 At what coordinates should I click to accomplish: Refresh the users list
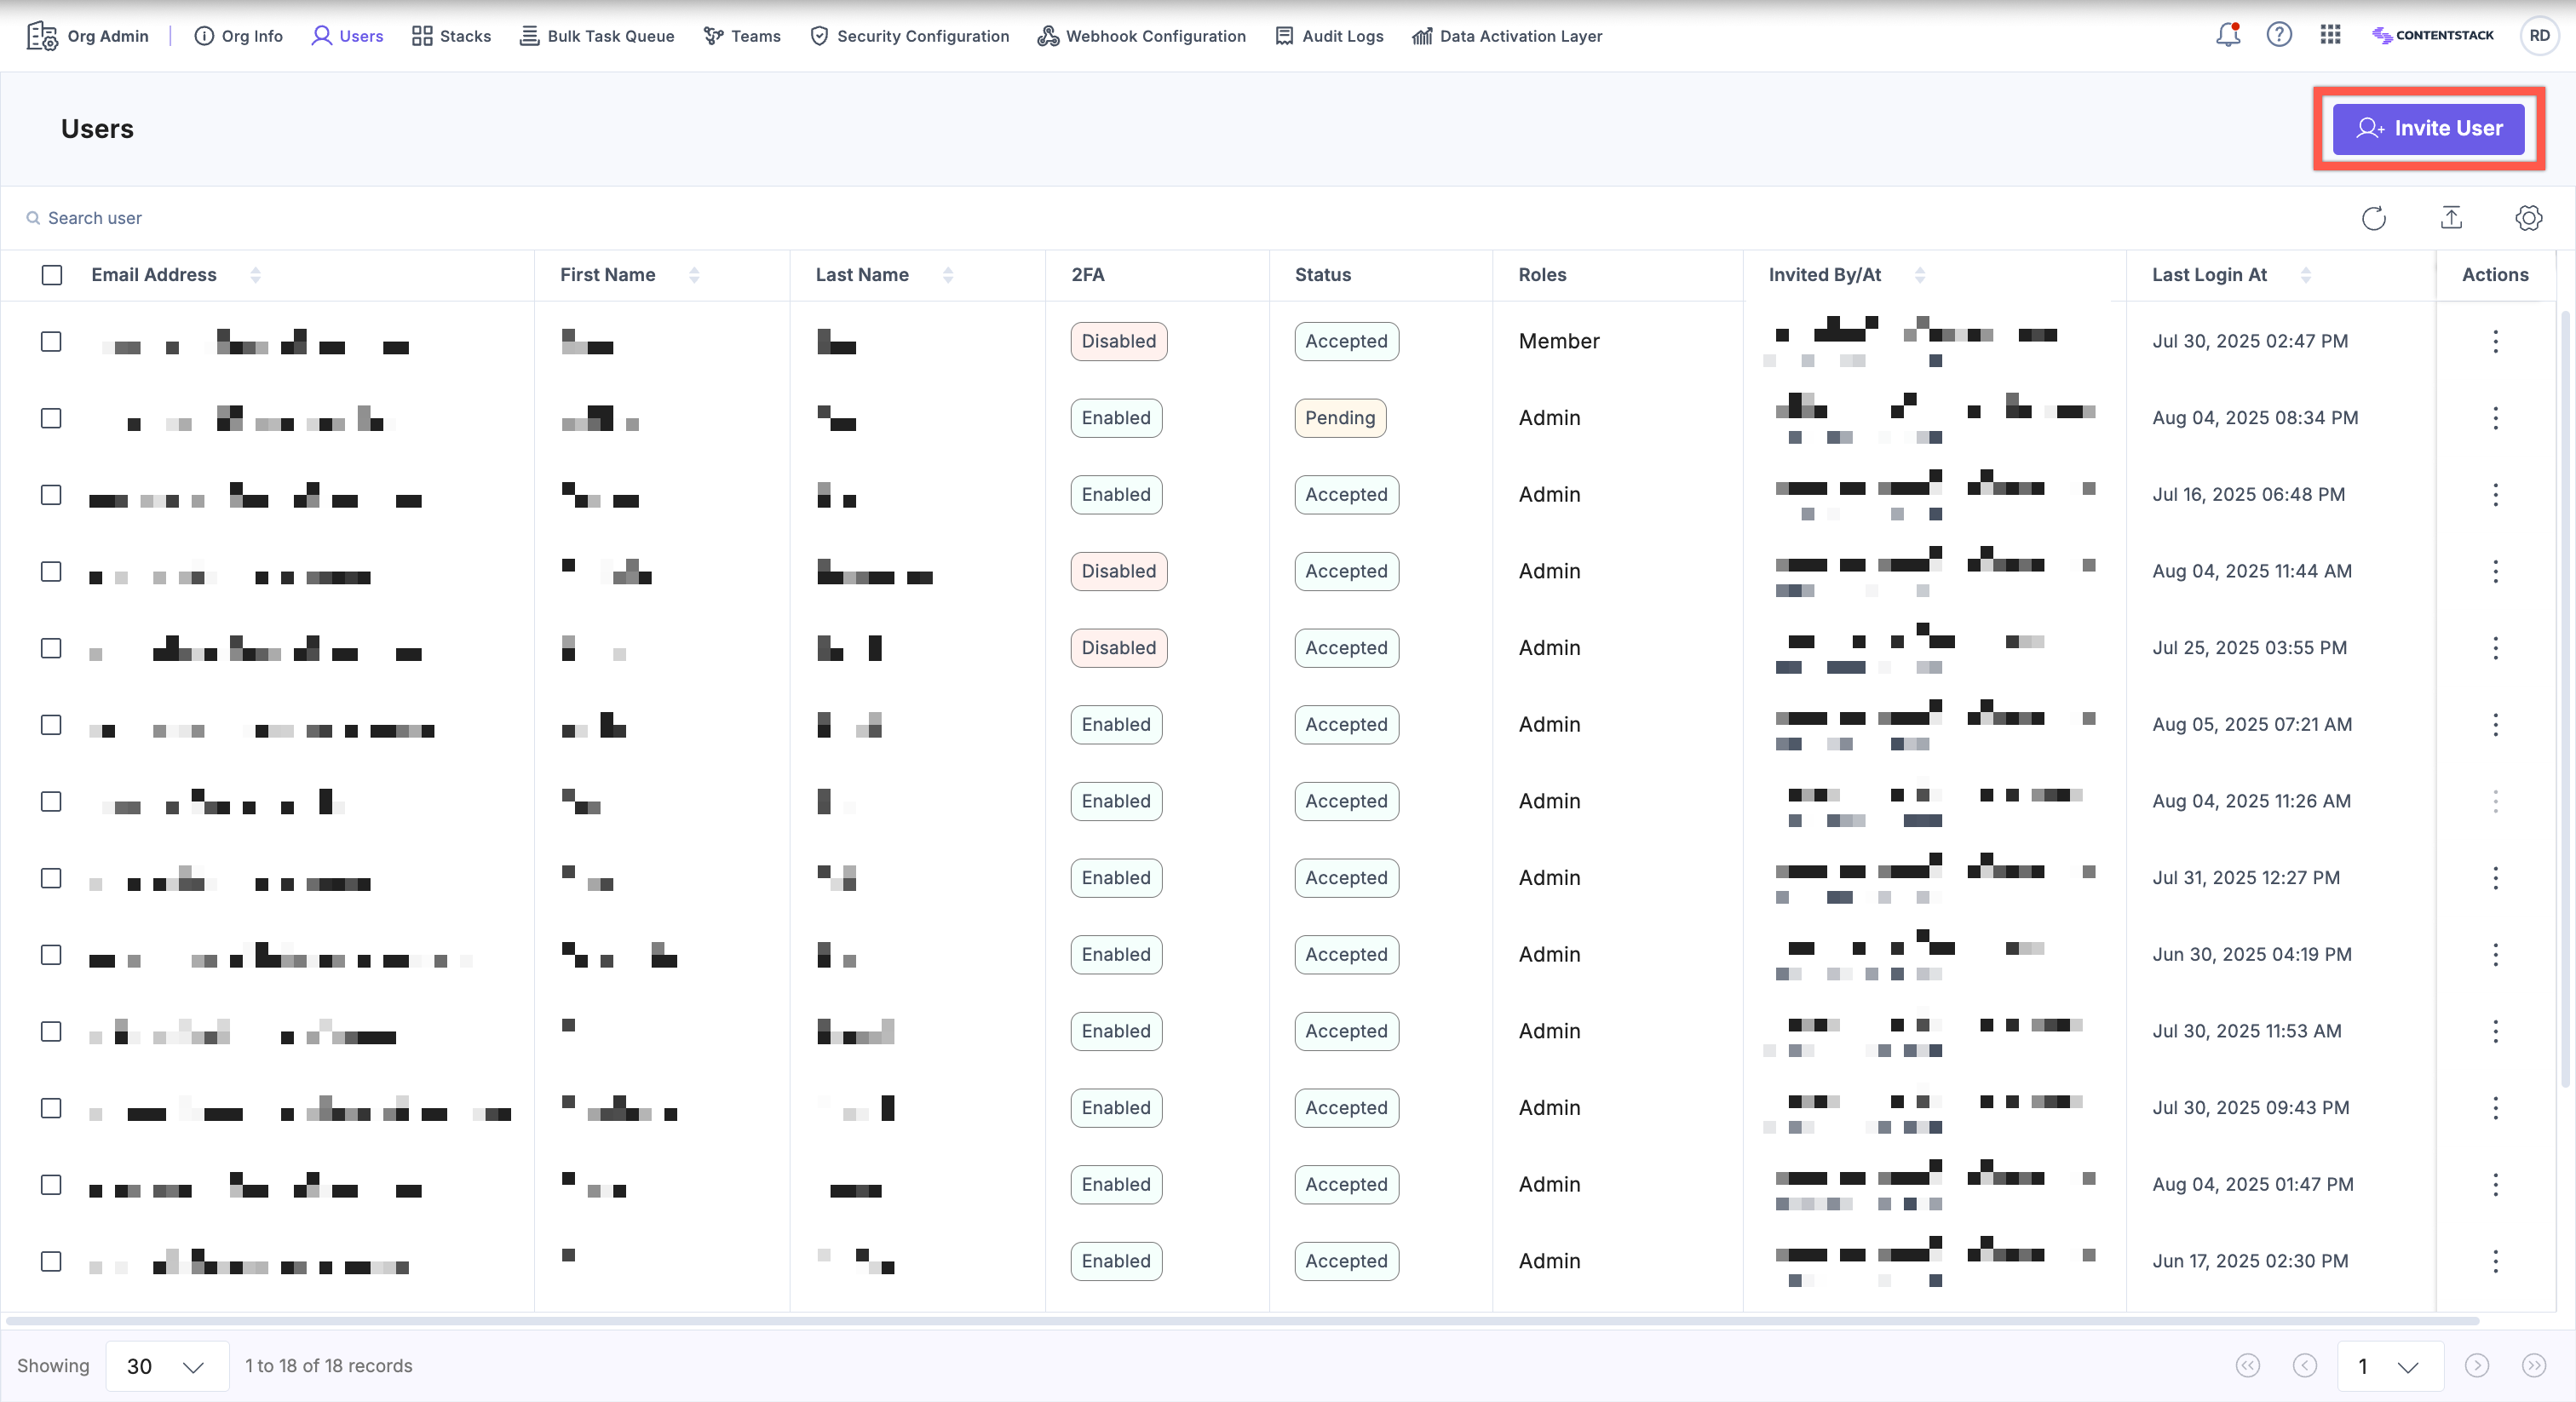point(2374,218)
